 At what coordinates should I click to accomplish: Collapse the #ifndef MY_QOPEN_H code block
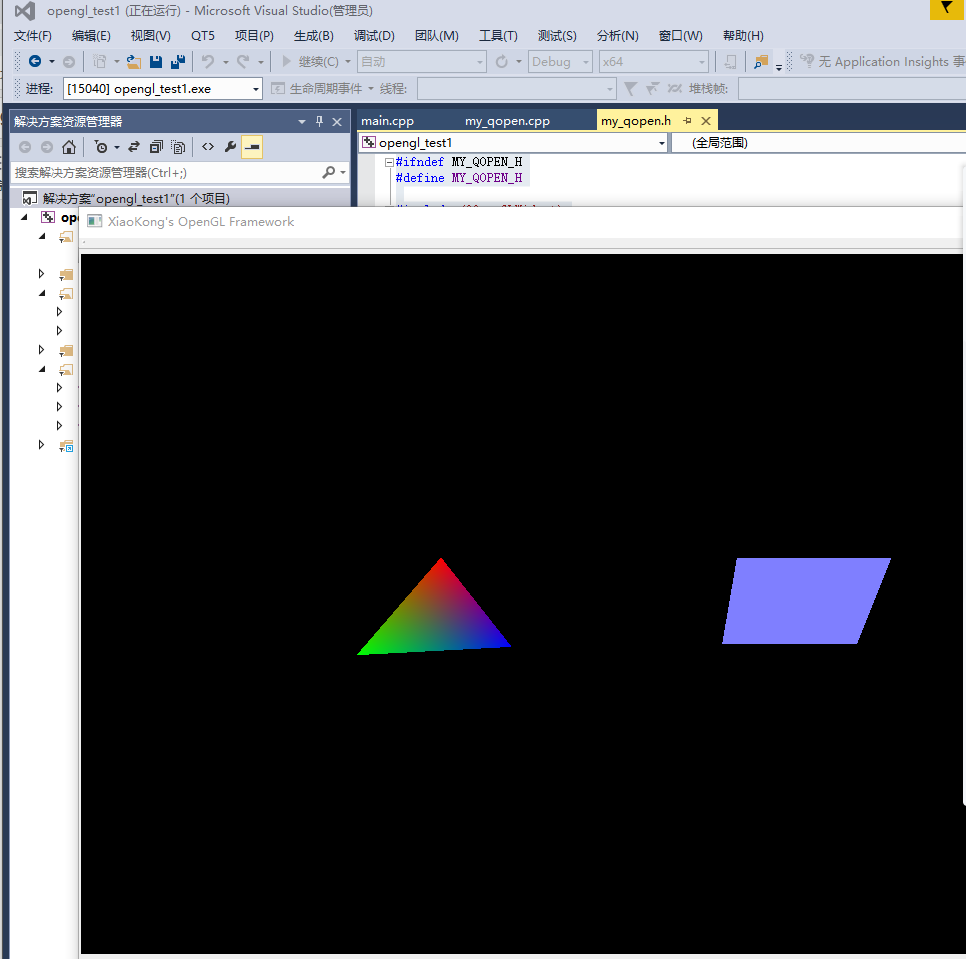pos(389,162)
